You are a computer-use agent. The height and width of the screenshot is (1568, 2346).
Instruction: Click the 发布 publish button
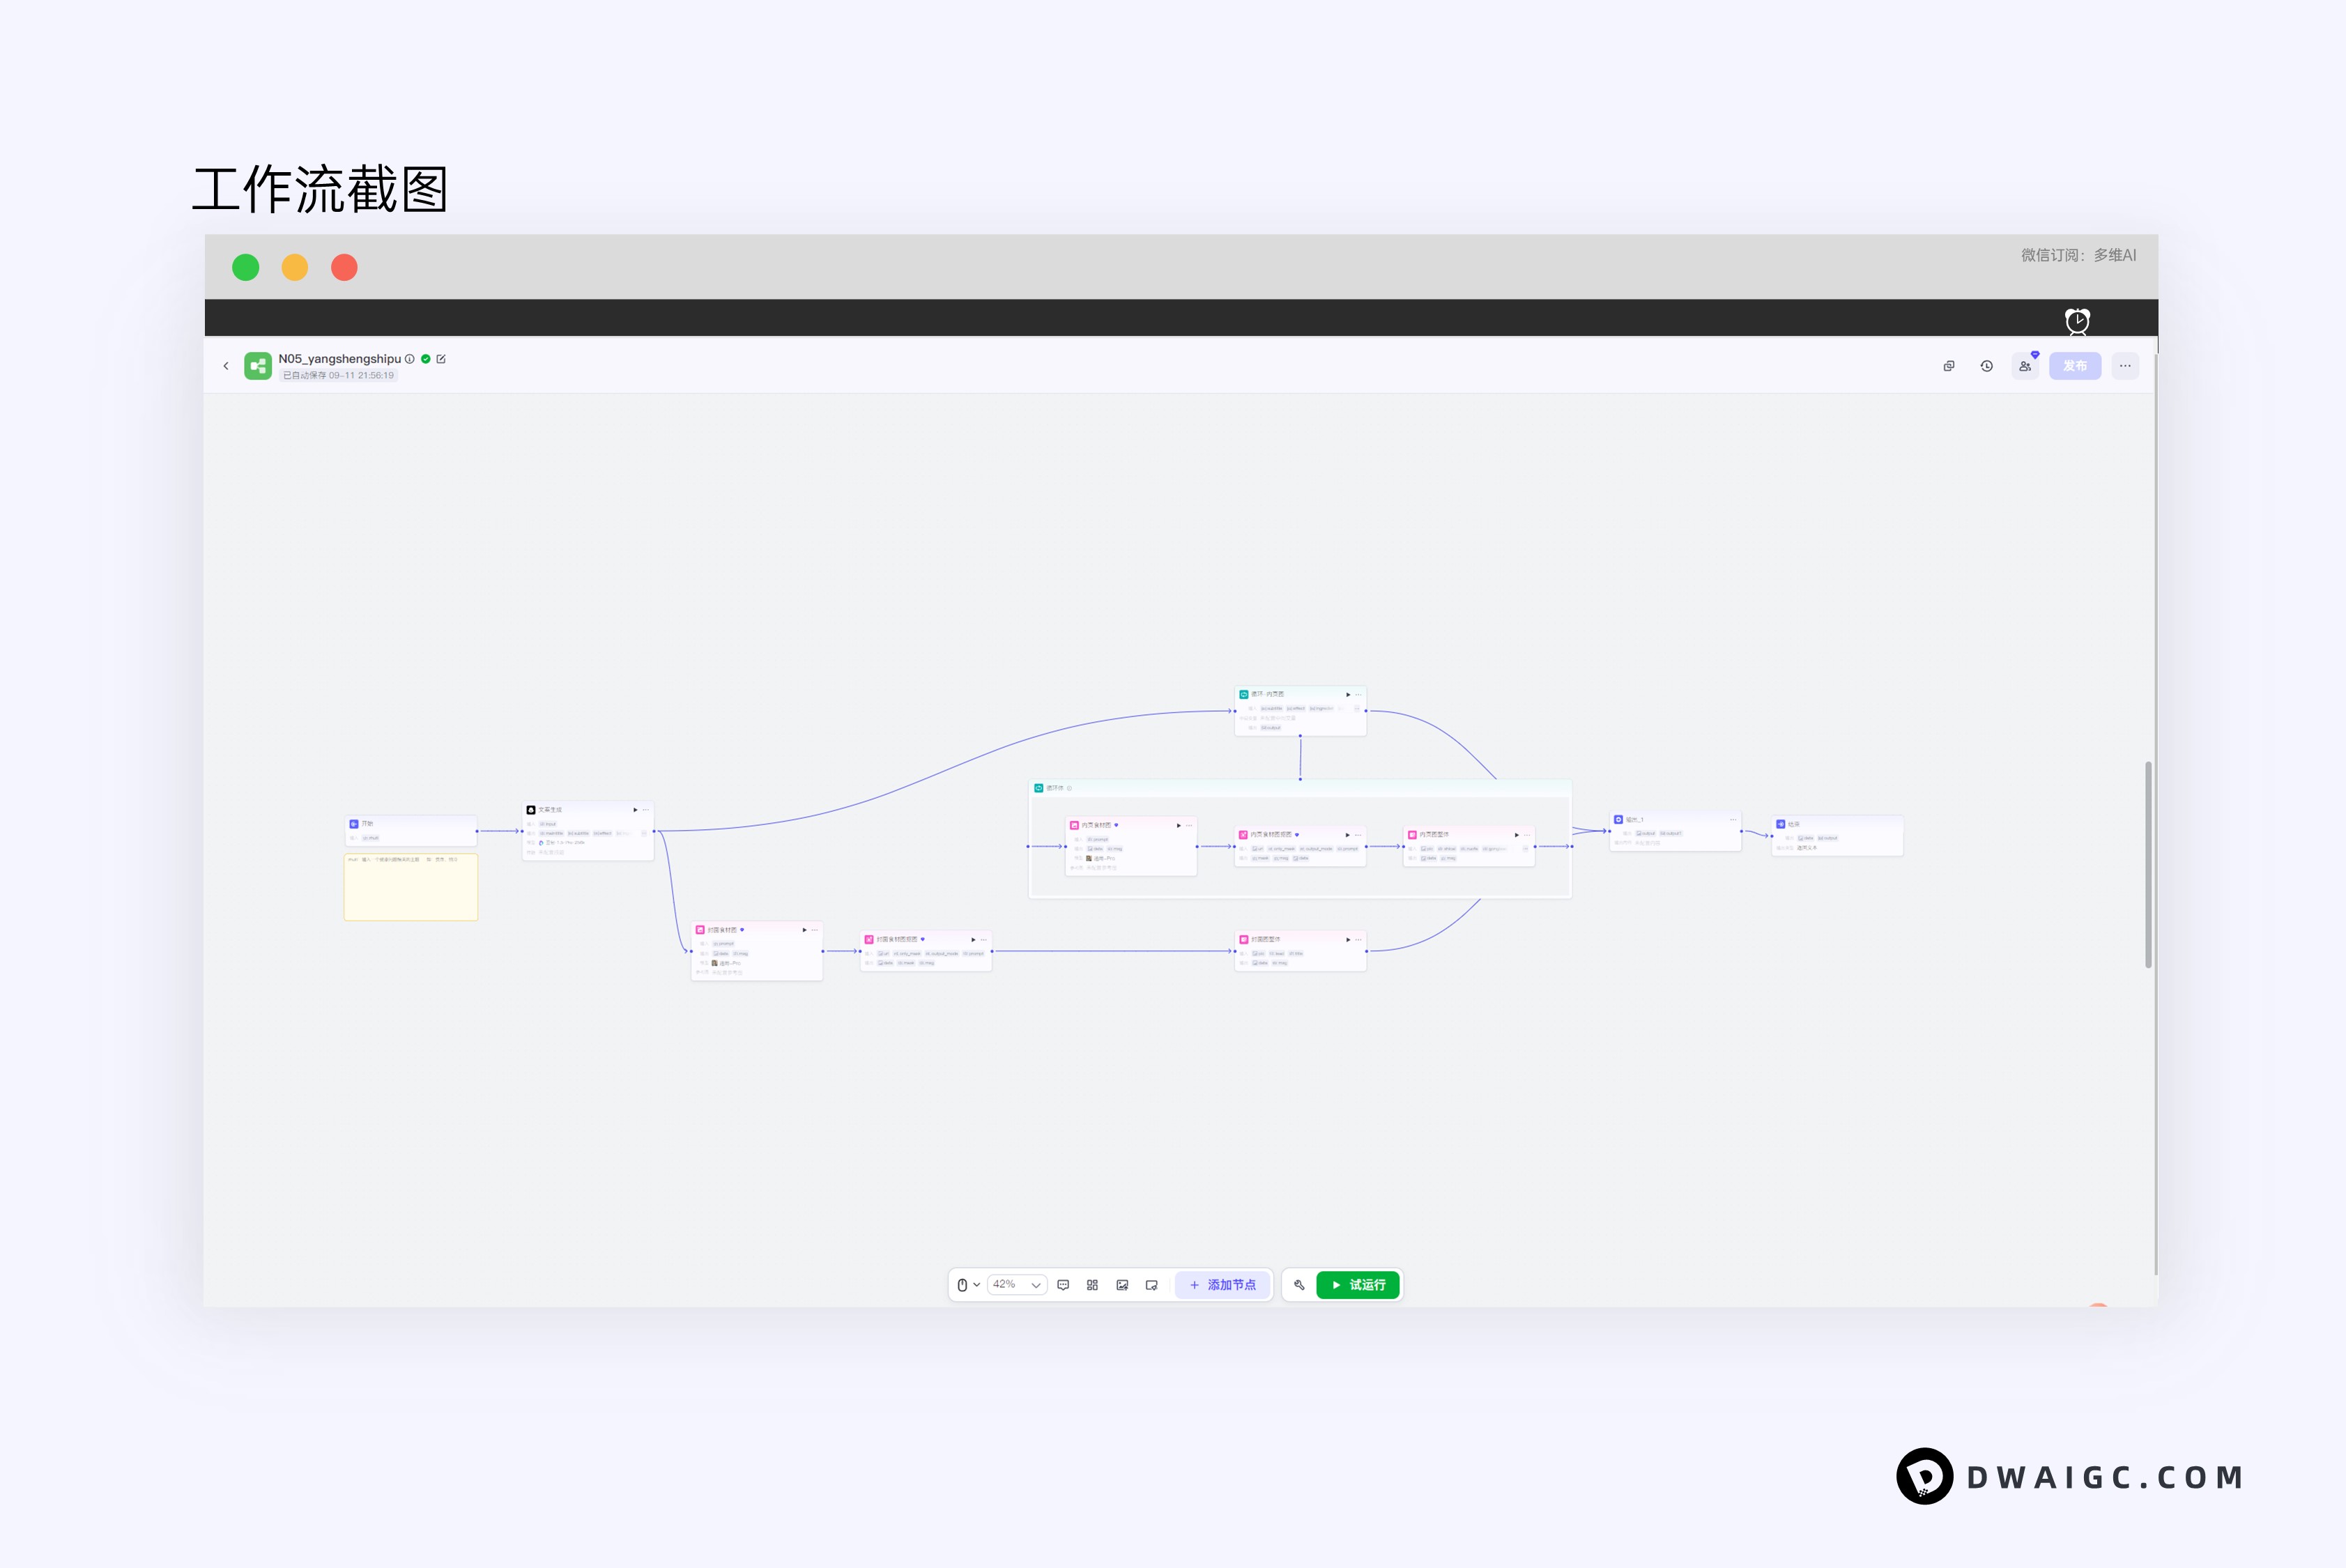point(2074,366)
